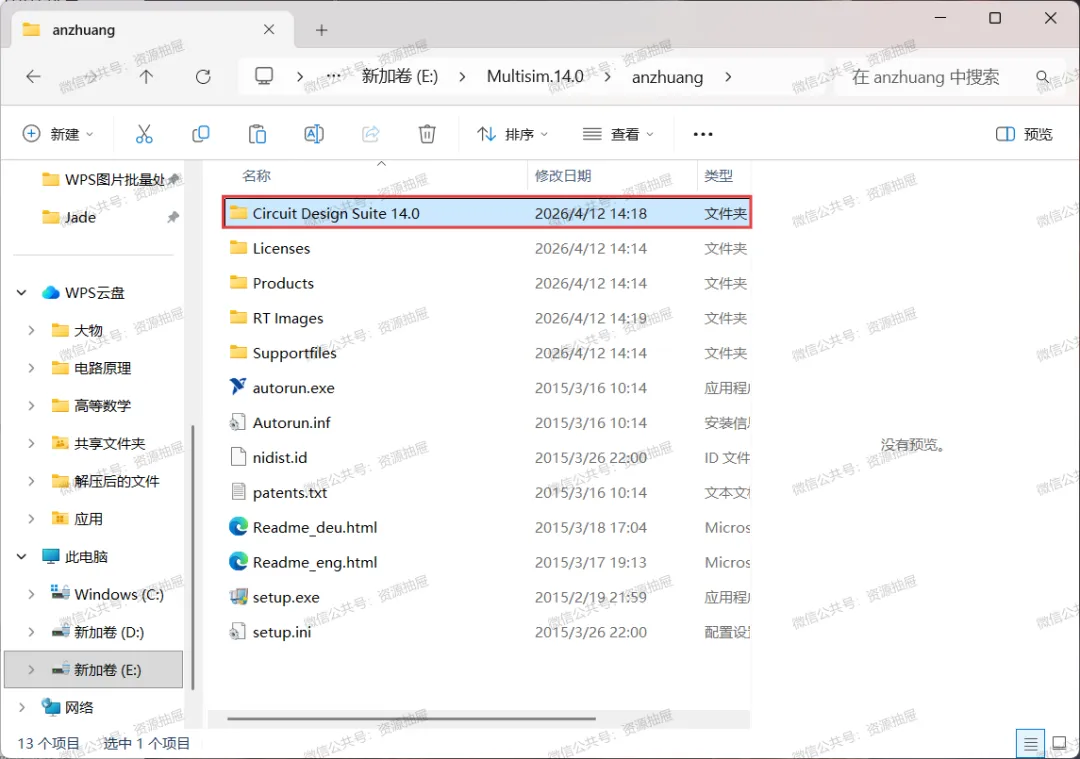Collapse the WPS云盘 tree node

point(21,293)
